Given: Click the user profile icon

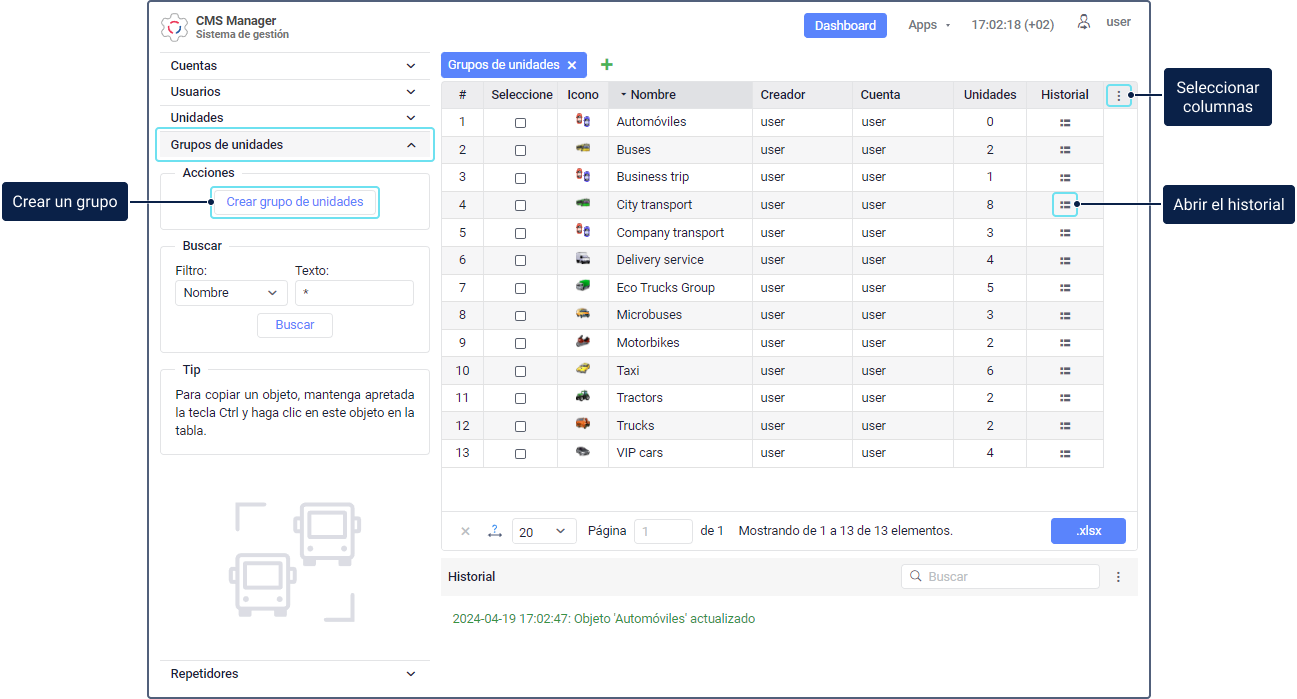Looking at the screenshot, I should 1084,23.
